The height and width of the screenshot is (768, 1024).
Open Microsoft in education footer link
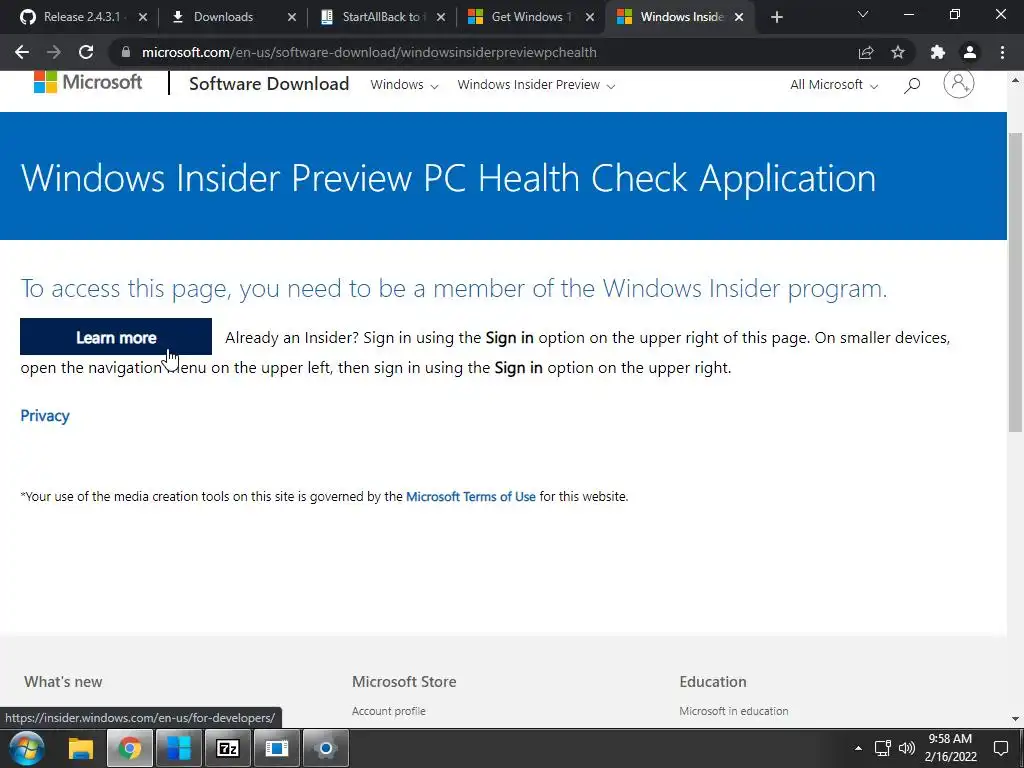coord(733,711)
